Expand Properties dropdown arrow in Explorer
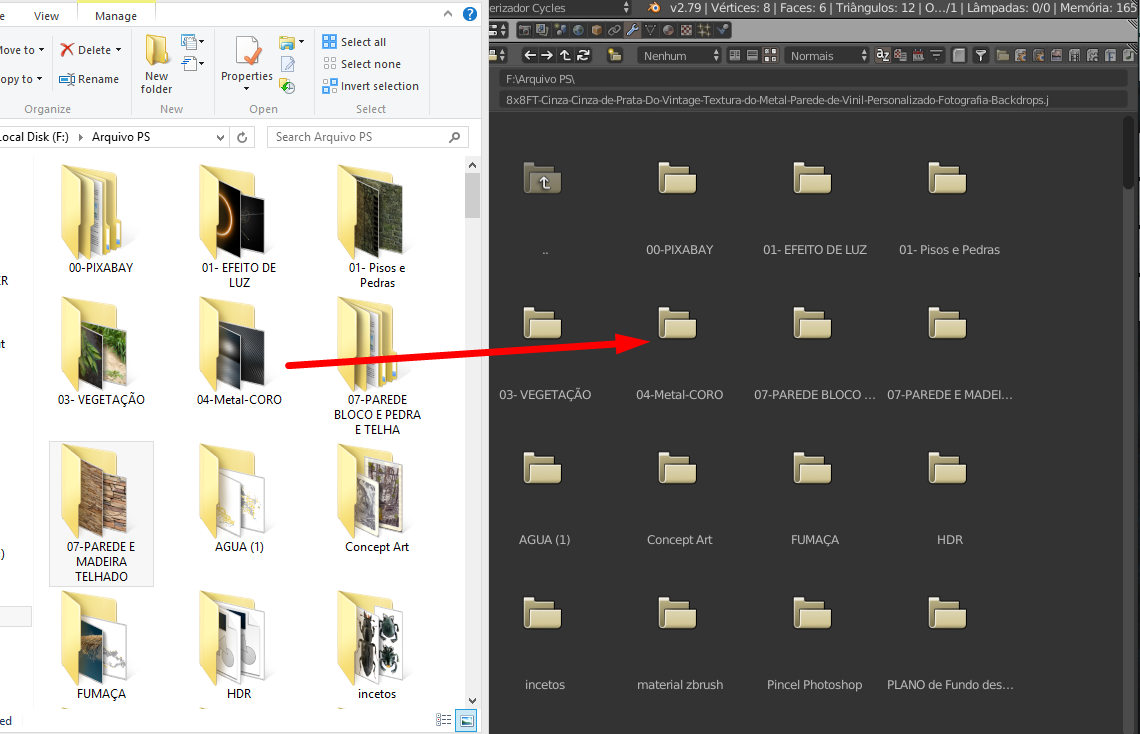 [246, 89]
